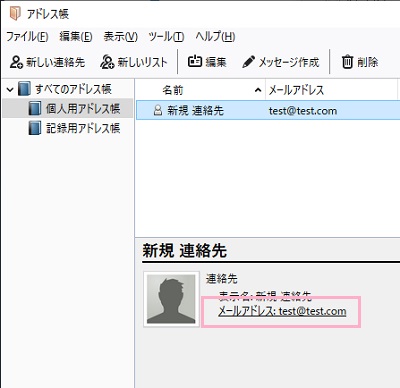Click the contact silhouette photo
Screen dimensions: 400x388
pos(171,299)
